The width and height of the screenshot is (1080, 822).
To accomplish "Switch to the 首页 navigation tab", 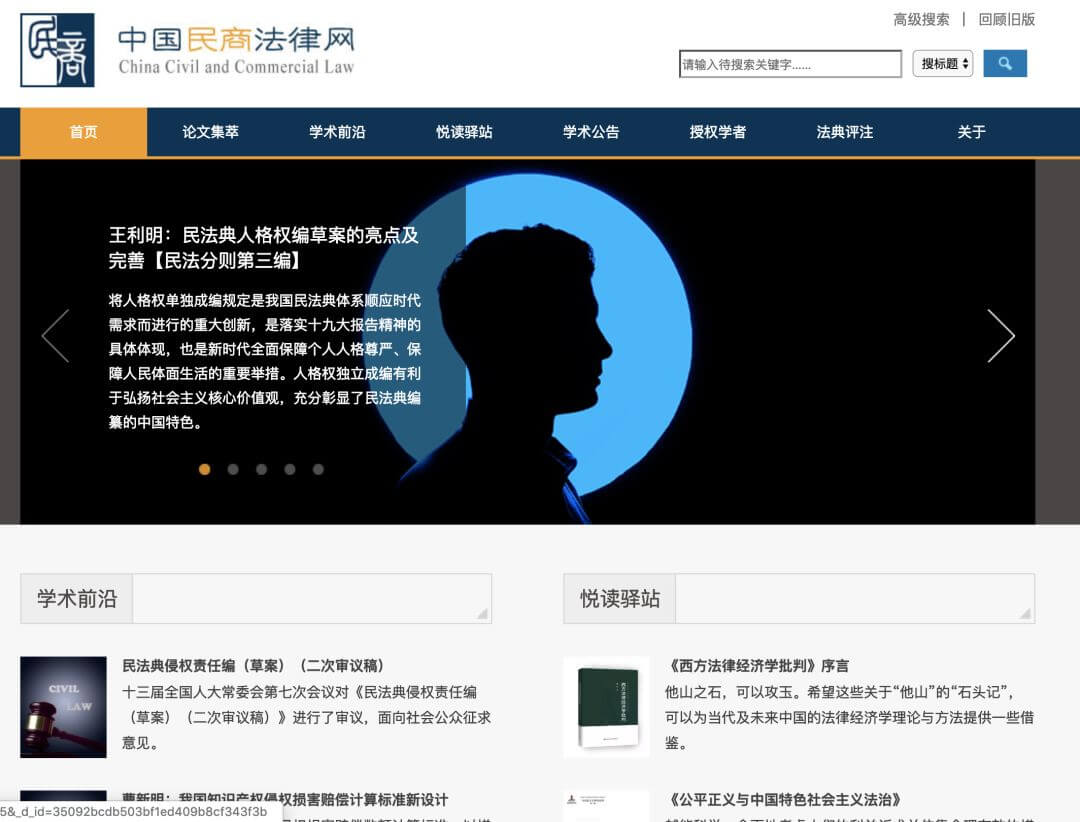I will point(82,131).
